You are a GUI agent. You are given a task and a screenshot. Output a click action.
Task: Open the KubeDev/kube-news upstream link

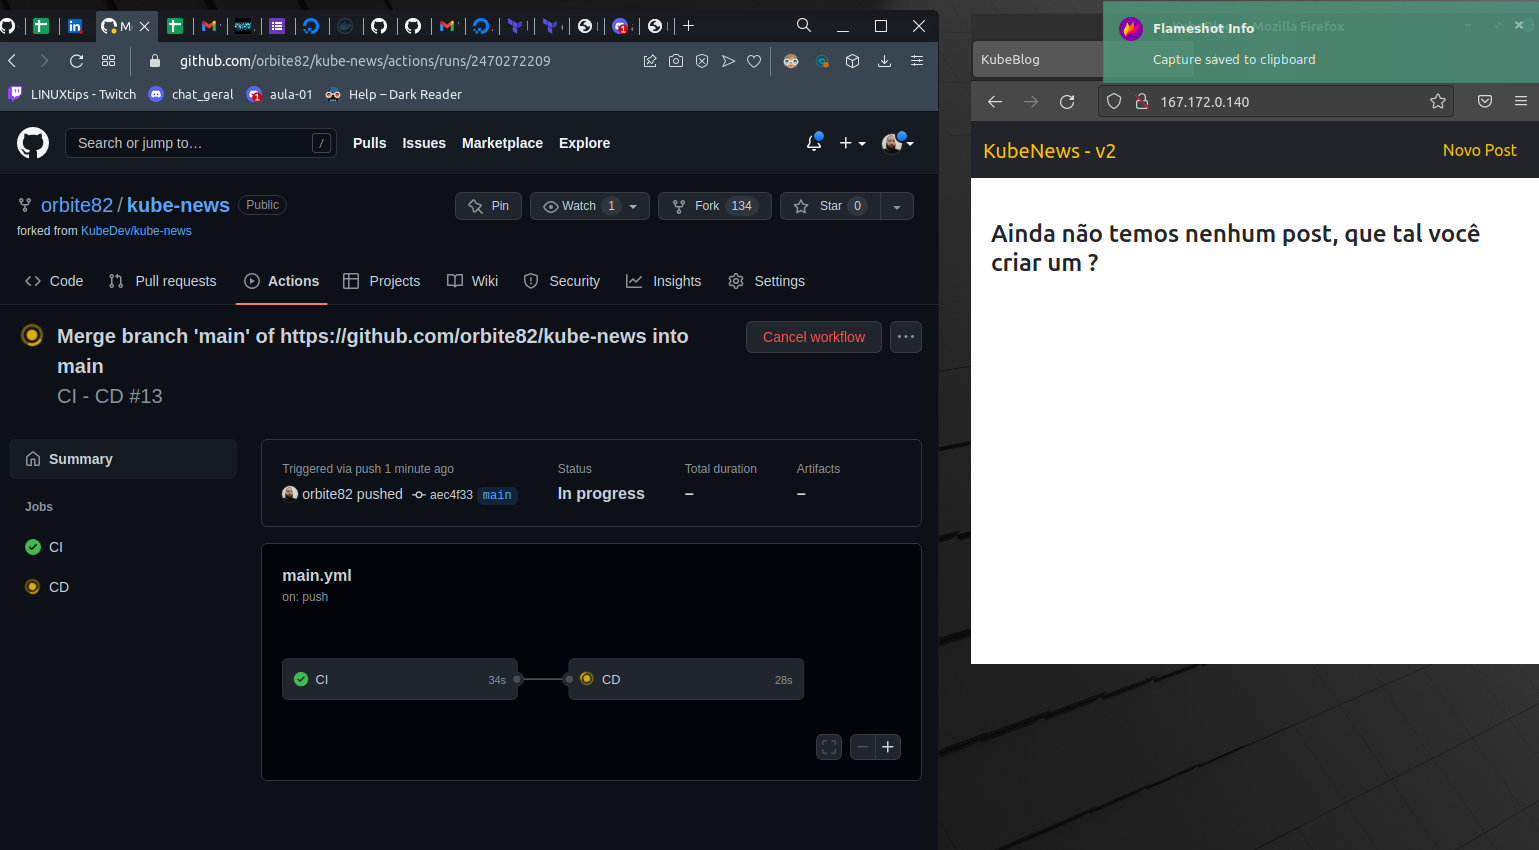tap(136, 231)
